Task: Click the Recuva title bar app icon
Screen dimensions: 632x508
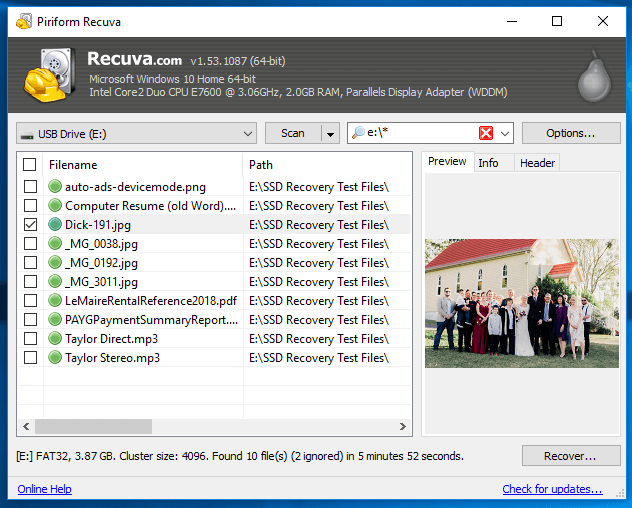Action: pos(24,21)
